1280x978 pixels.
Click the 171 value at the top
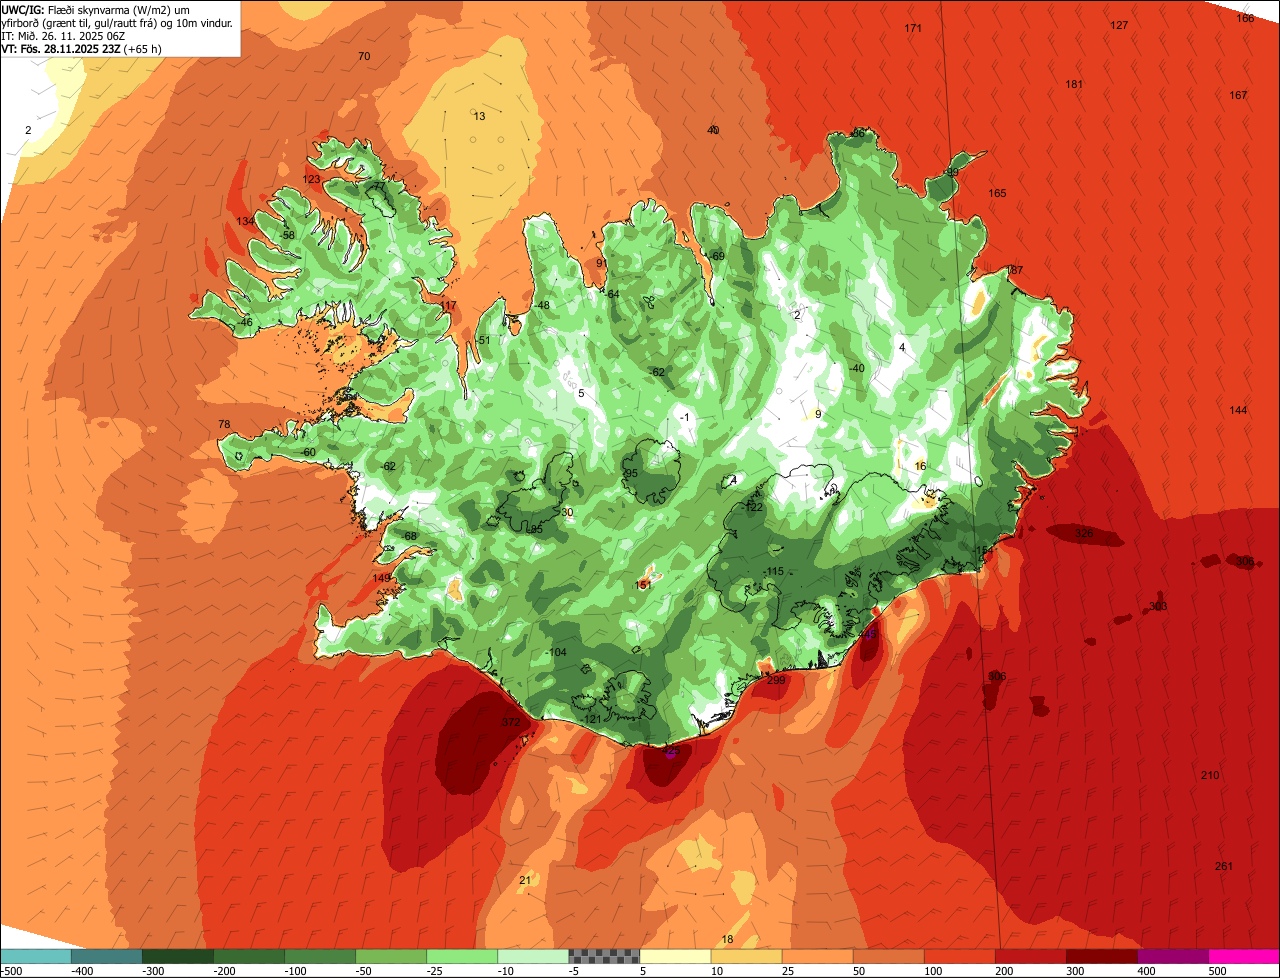pos(913,28)
